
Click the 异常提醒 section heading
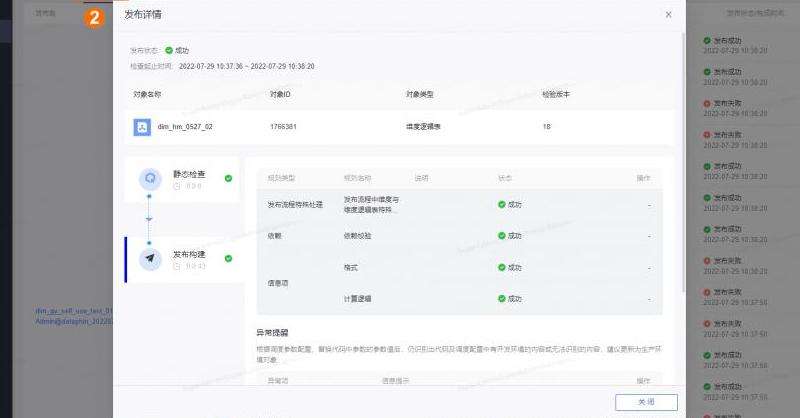[272, 332]
